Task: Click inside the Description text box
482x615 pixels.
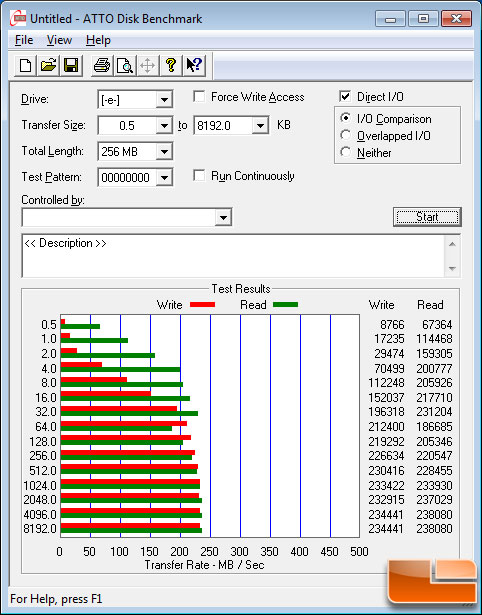Action: click(x=233, y=256)
